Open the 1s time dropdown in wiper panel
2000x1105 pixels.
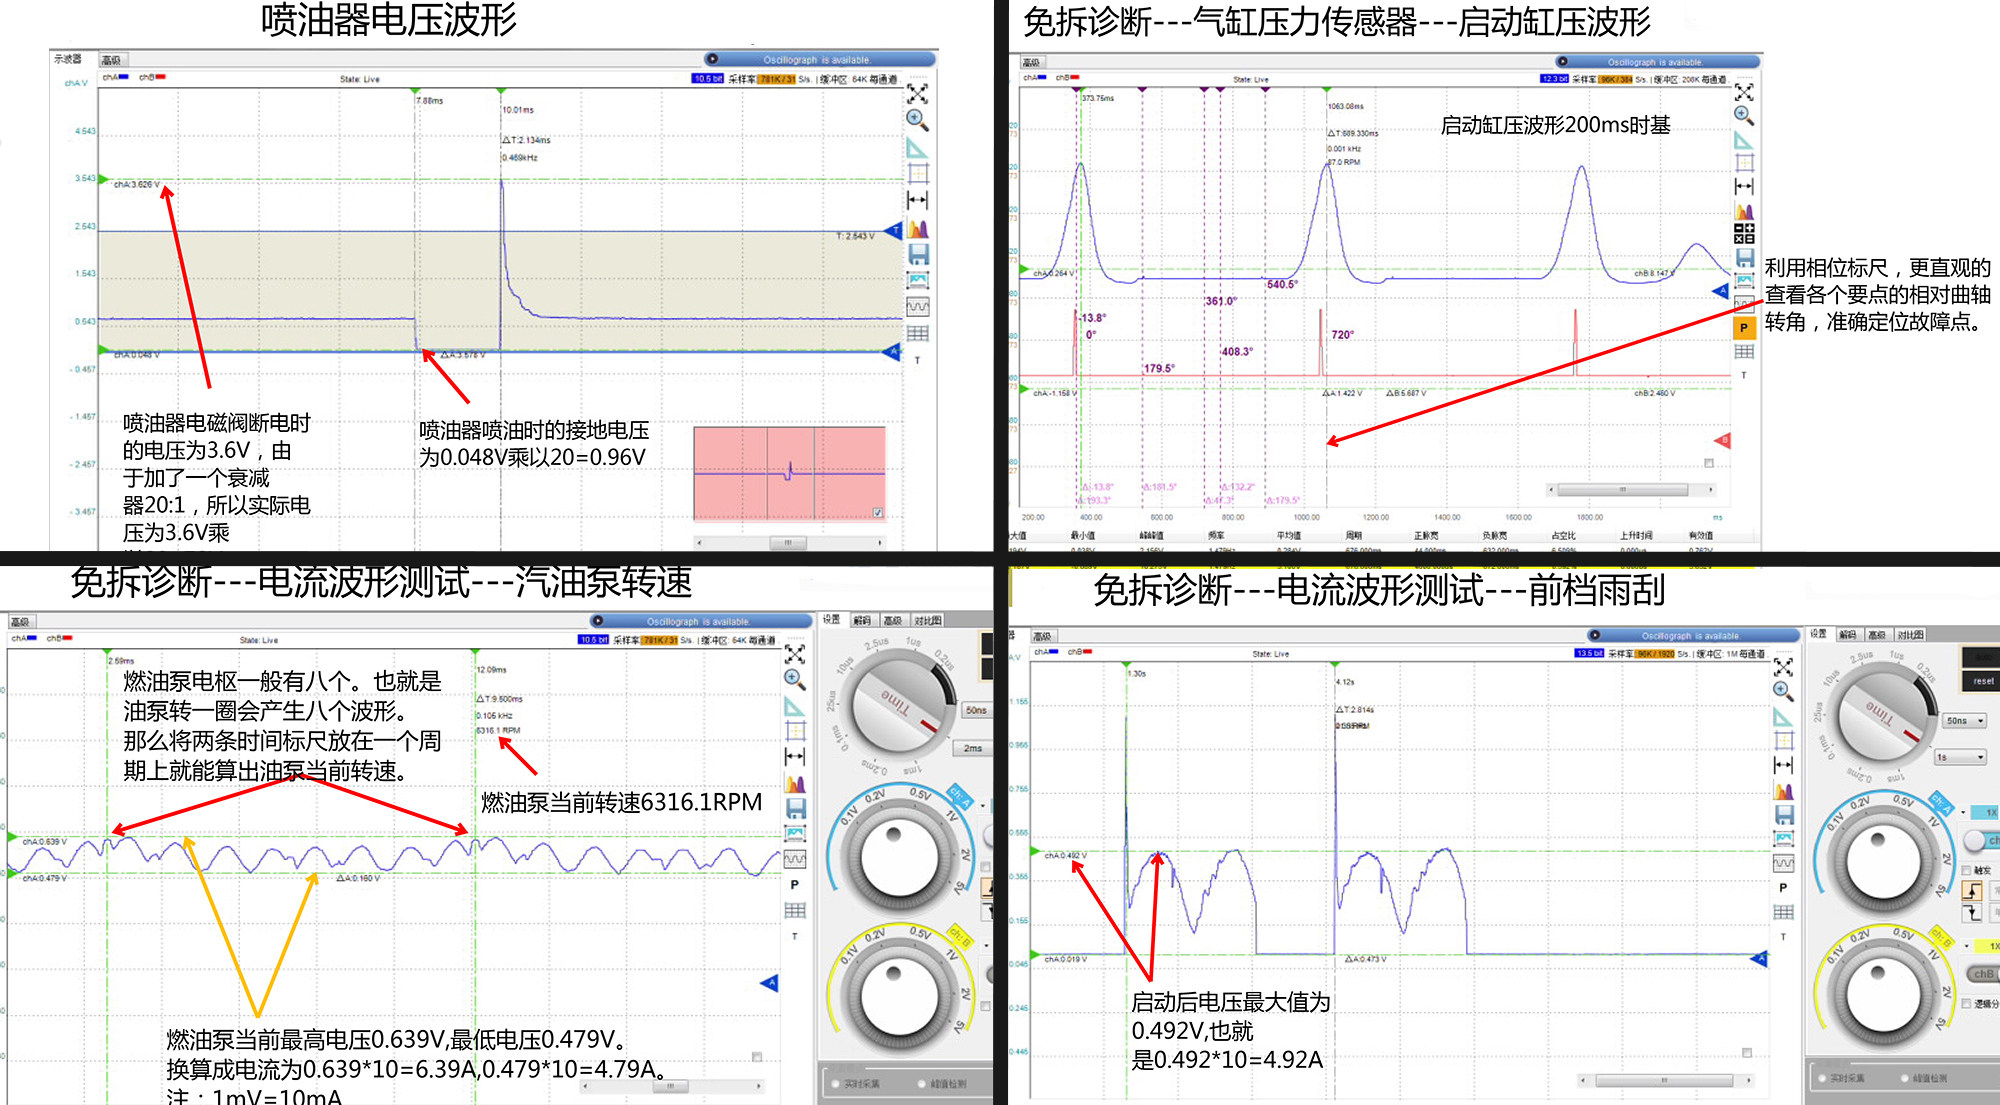click(1960, 757)
